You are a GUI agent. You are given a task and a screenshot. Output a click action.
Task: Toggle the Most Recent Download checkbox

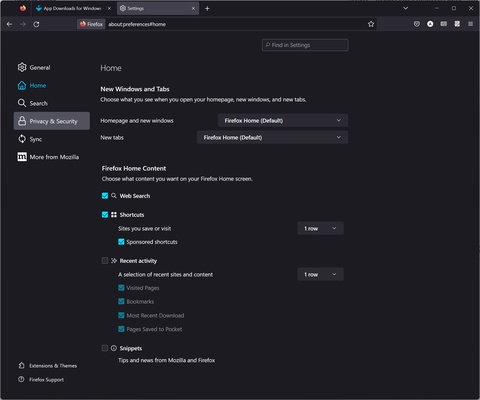pyautogui.click(x=121, y=315)
